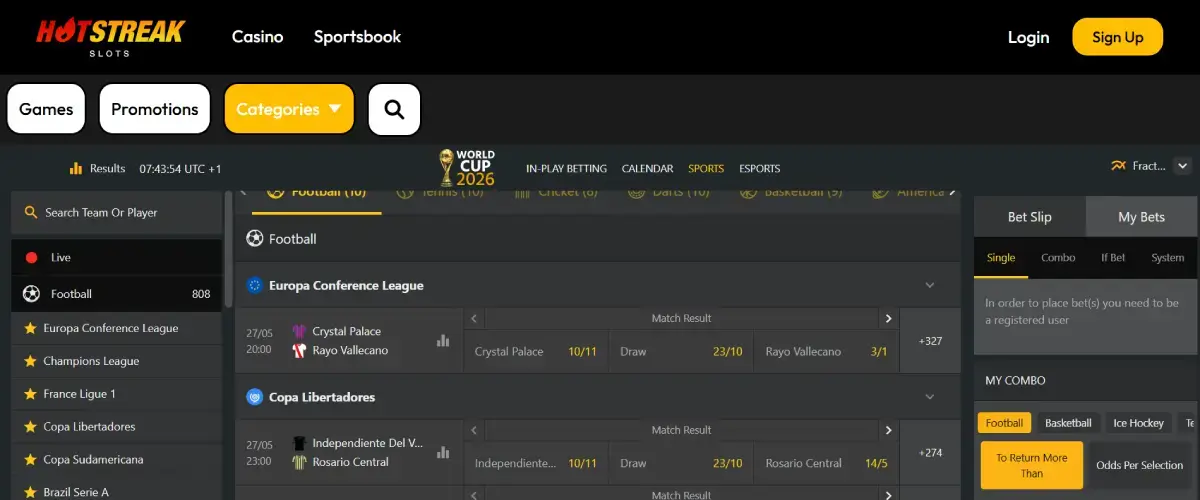This screenshot has height=500, width=1200.
Task: Click the Live red dot icon
Action: pos(31,257)
